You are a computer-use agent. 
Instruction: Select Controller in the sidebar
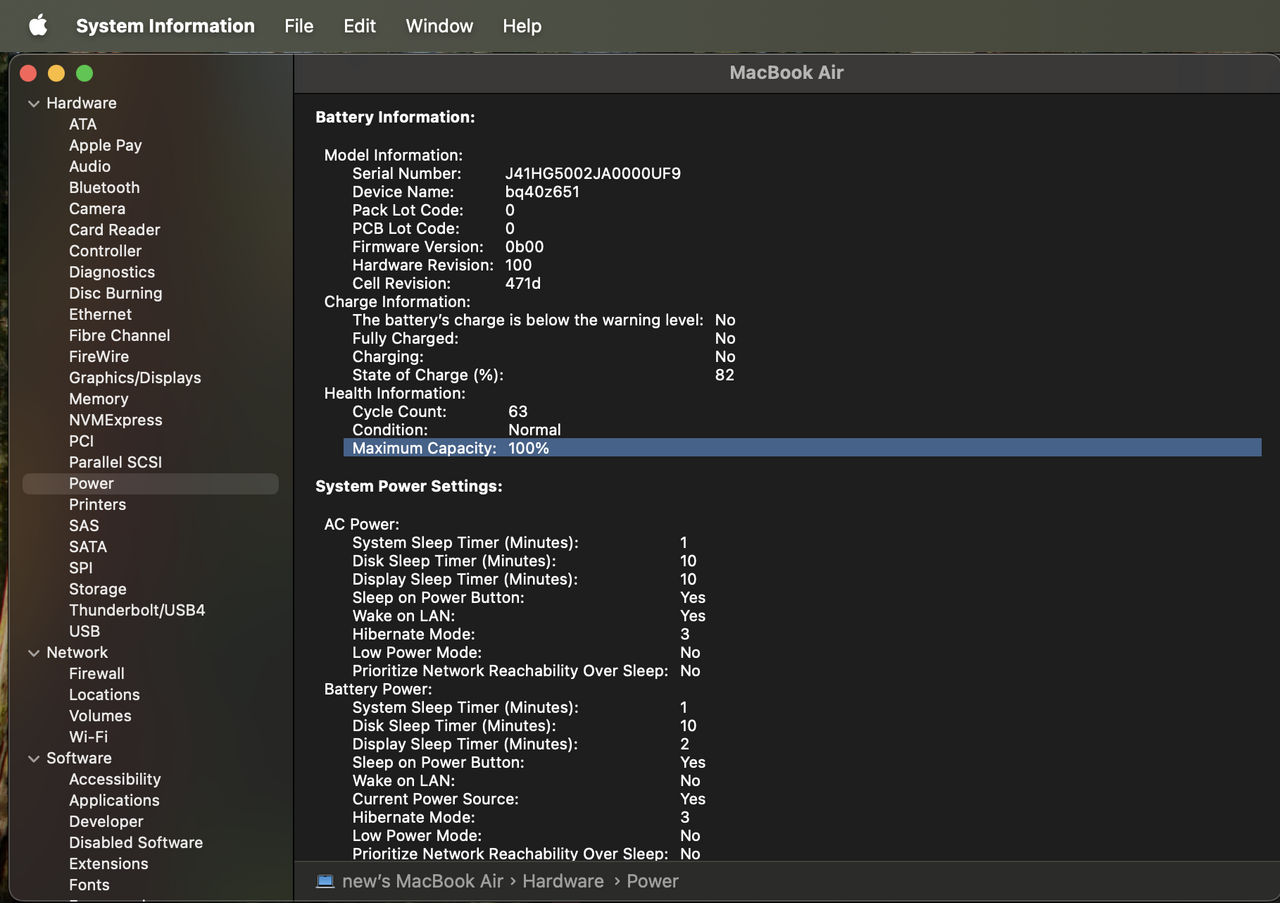[105, 251]
